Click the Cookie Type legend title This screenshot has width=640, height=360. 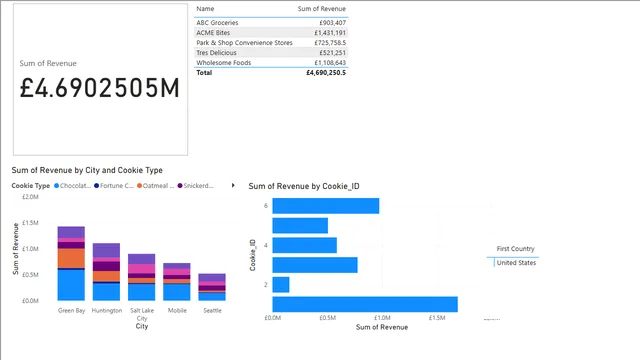coord(31,186)
